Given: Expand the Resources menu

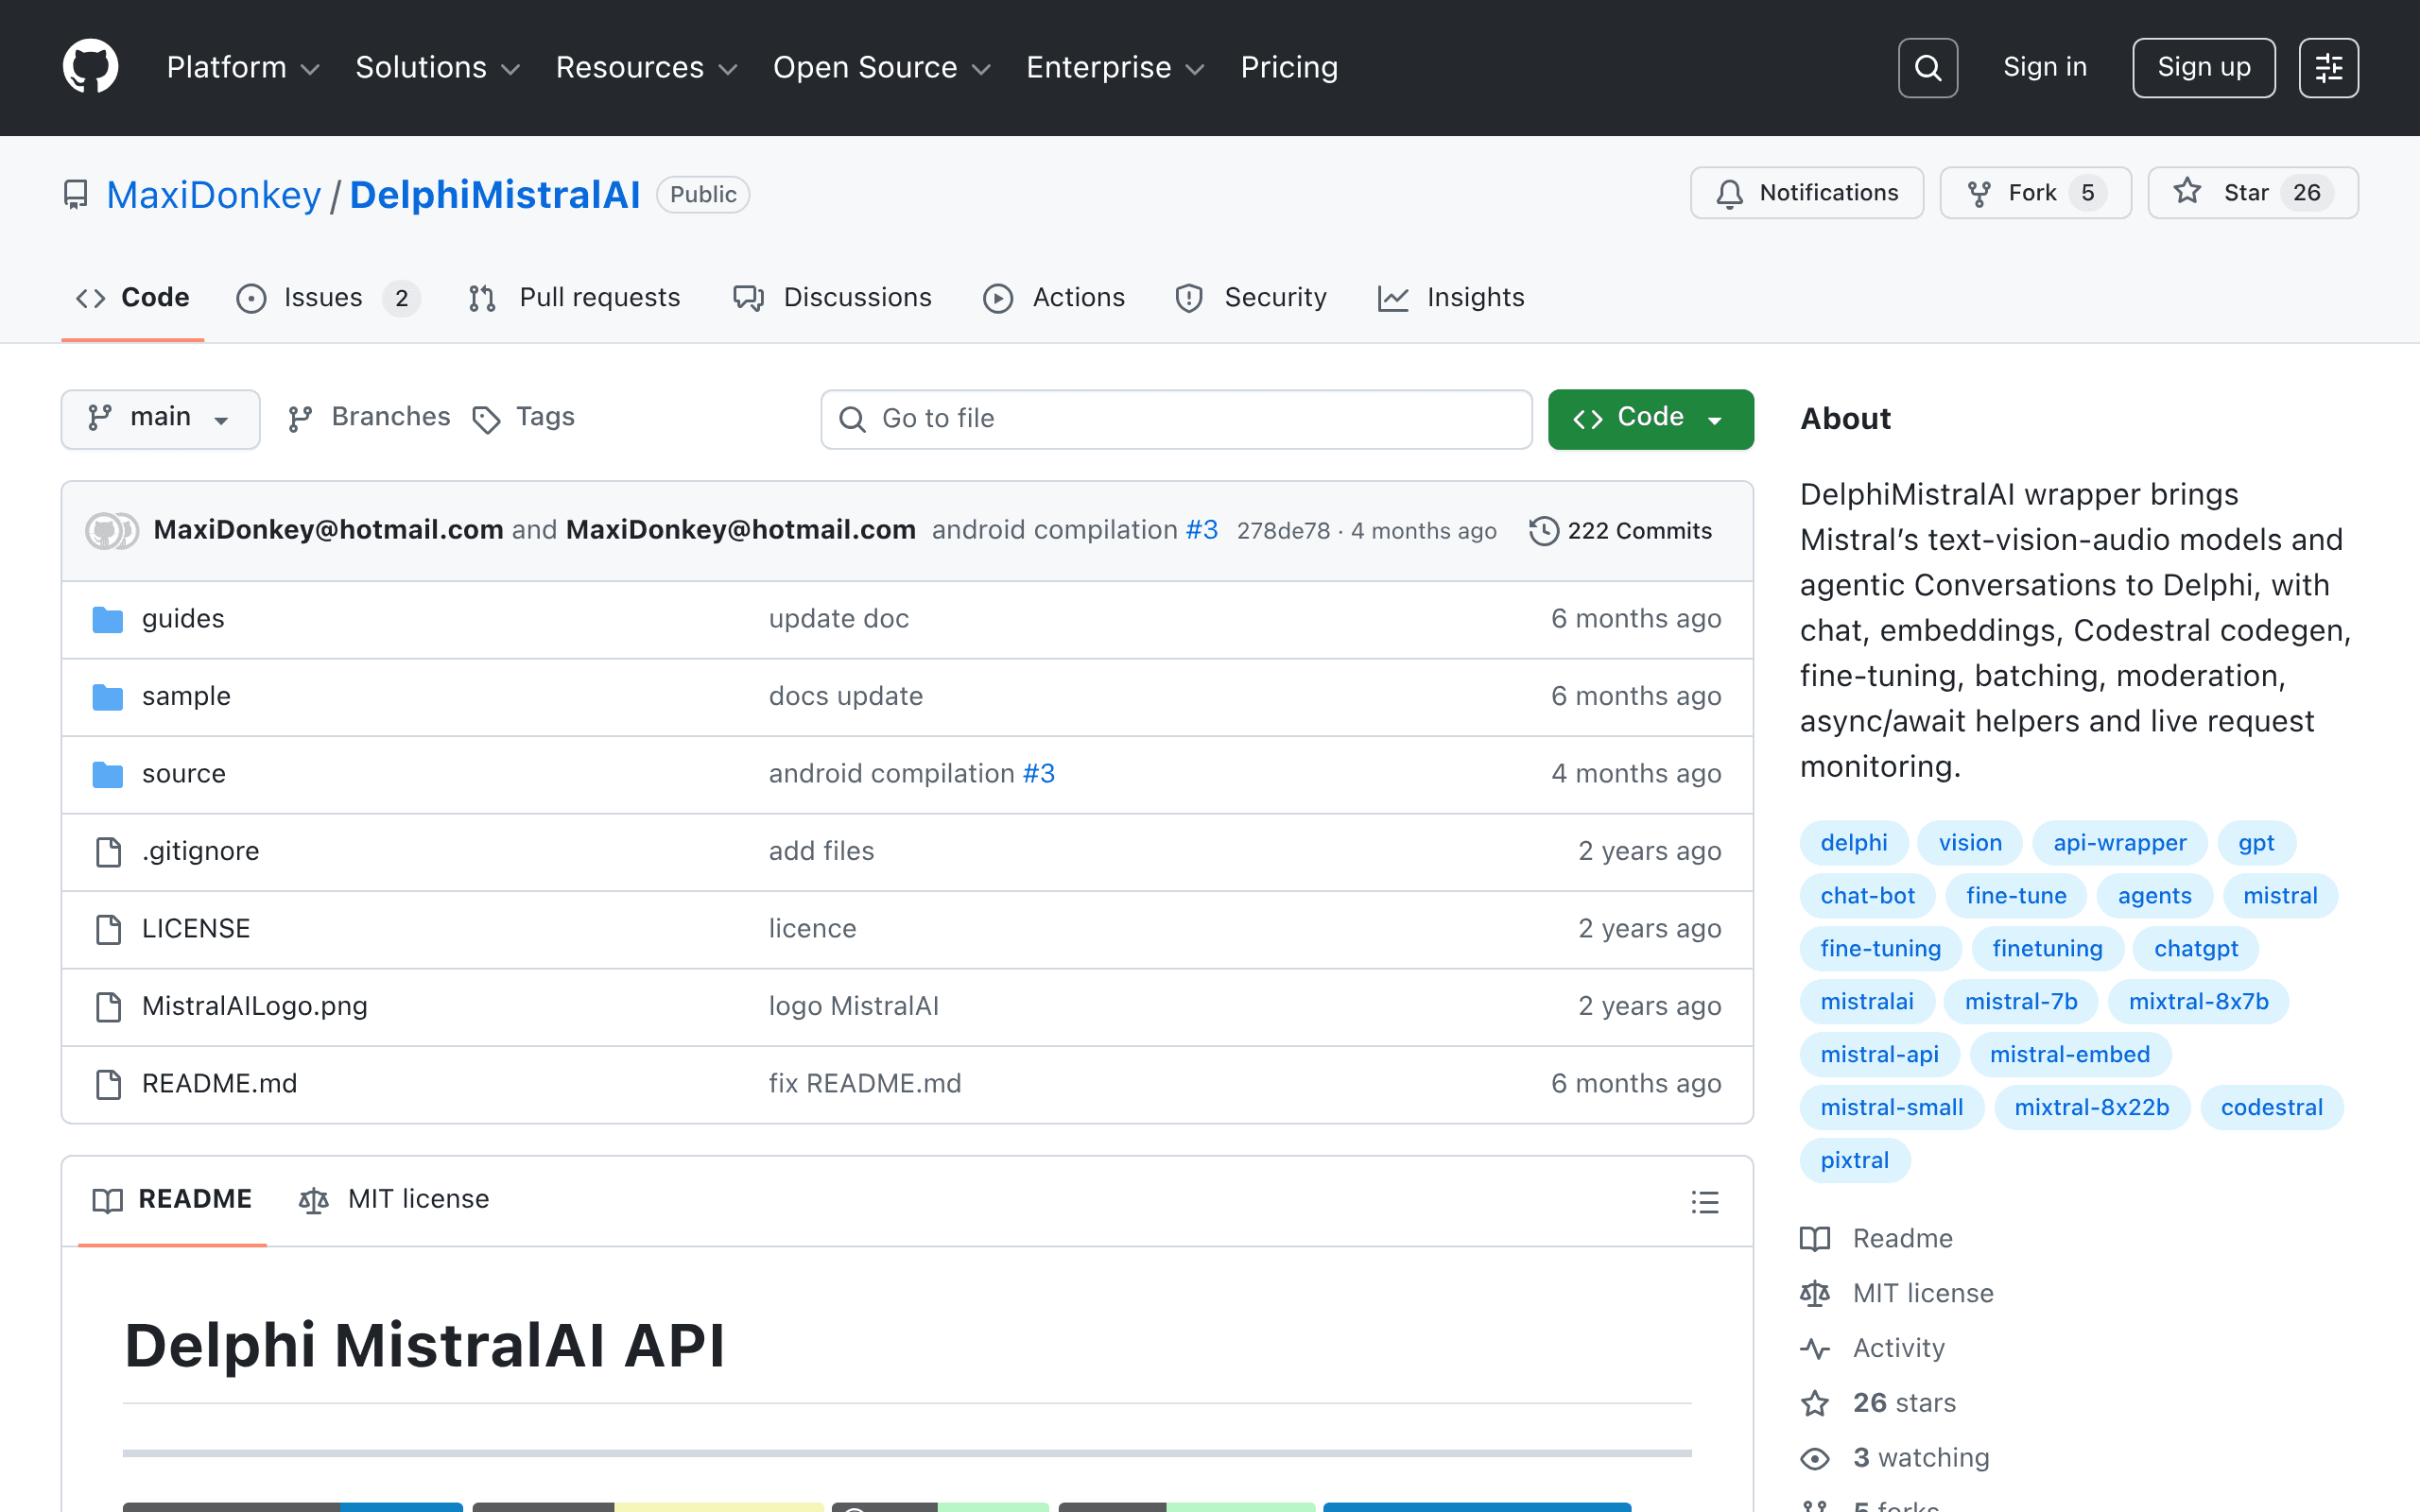Looking at the screenshot, I should [646, 67].
